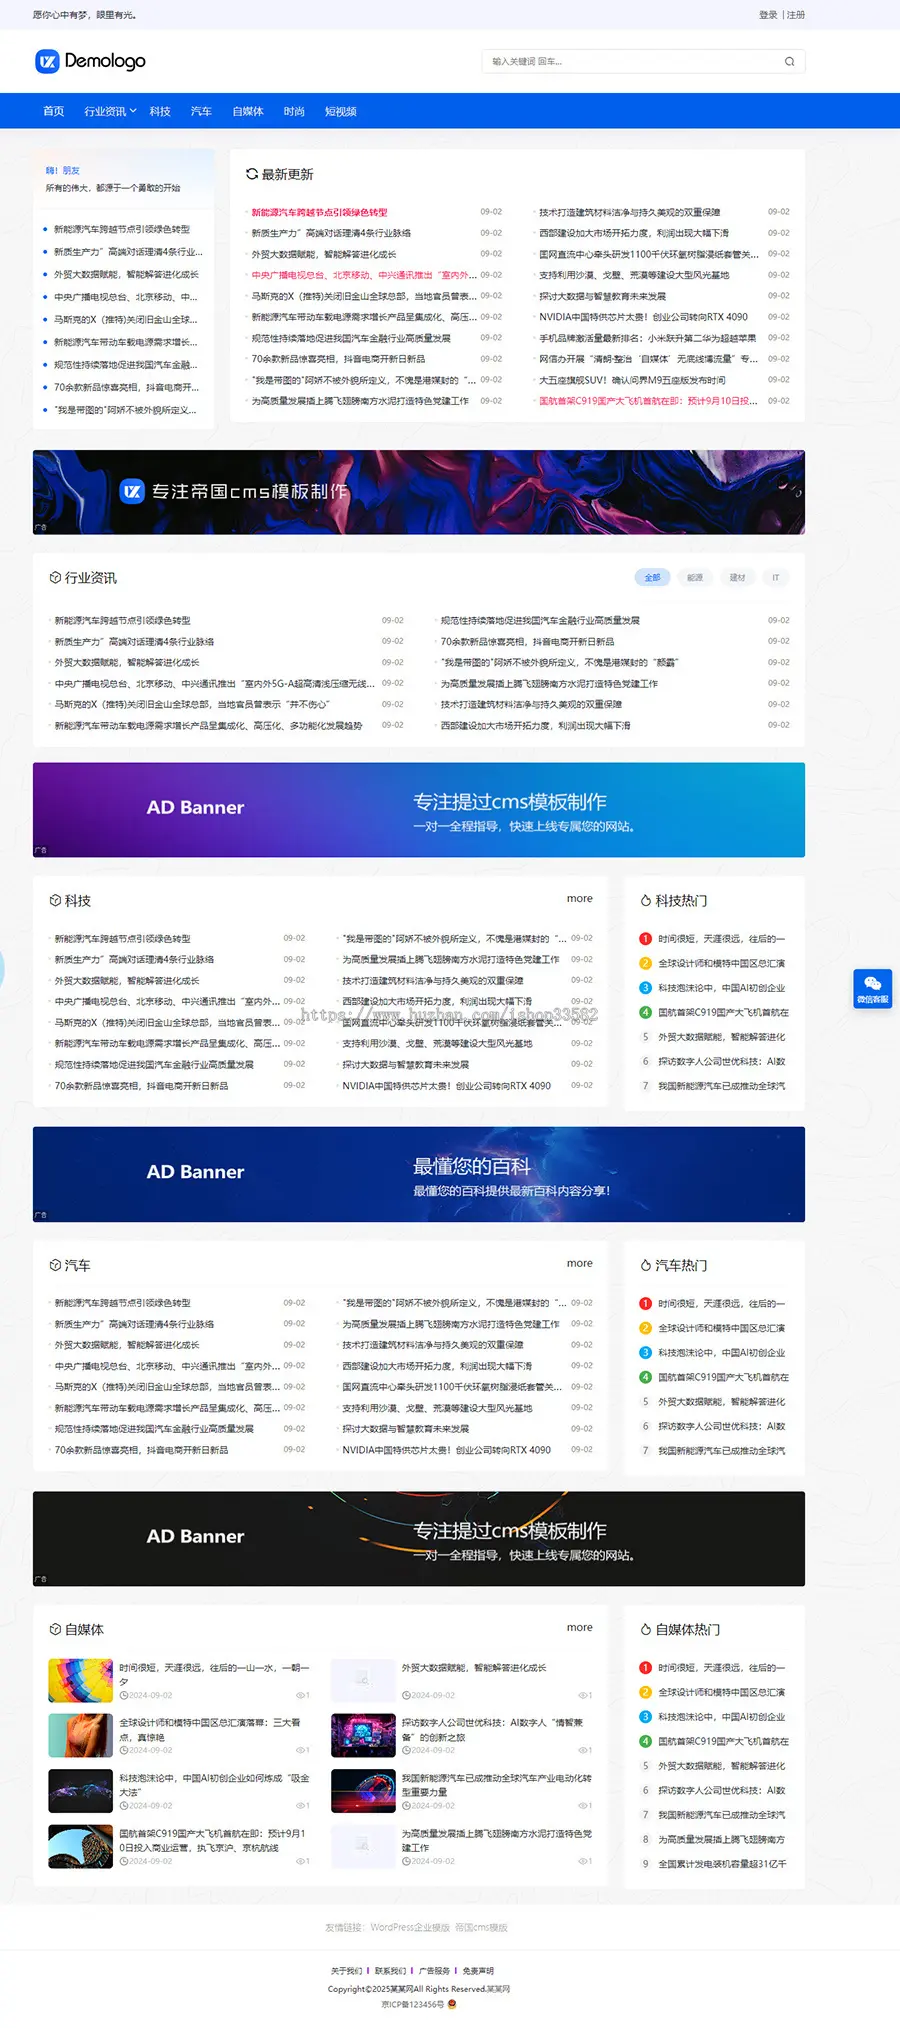Click the flame icon beside 汽车热门
Image resolution: width=900 pixels, height=2028 pixels.
[646, 1265]
